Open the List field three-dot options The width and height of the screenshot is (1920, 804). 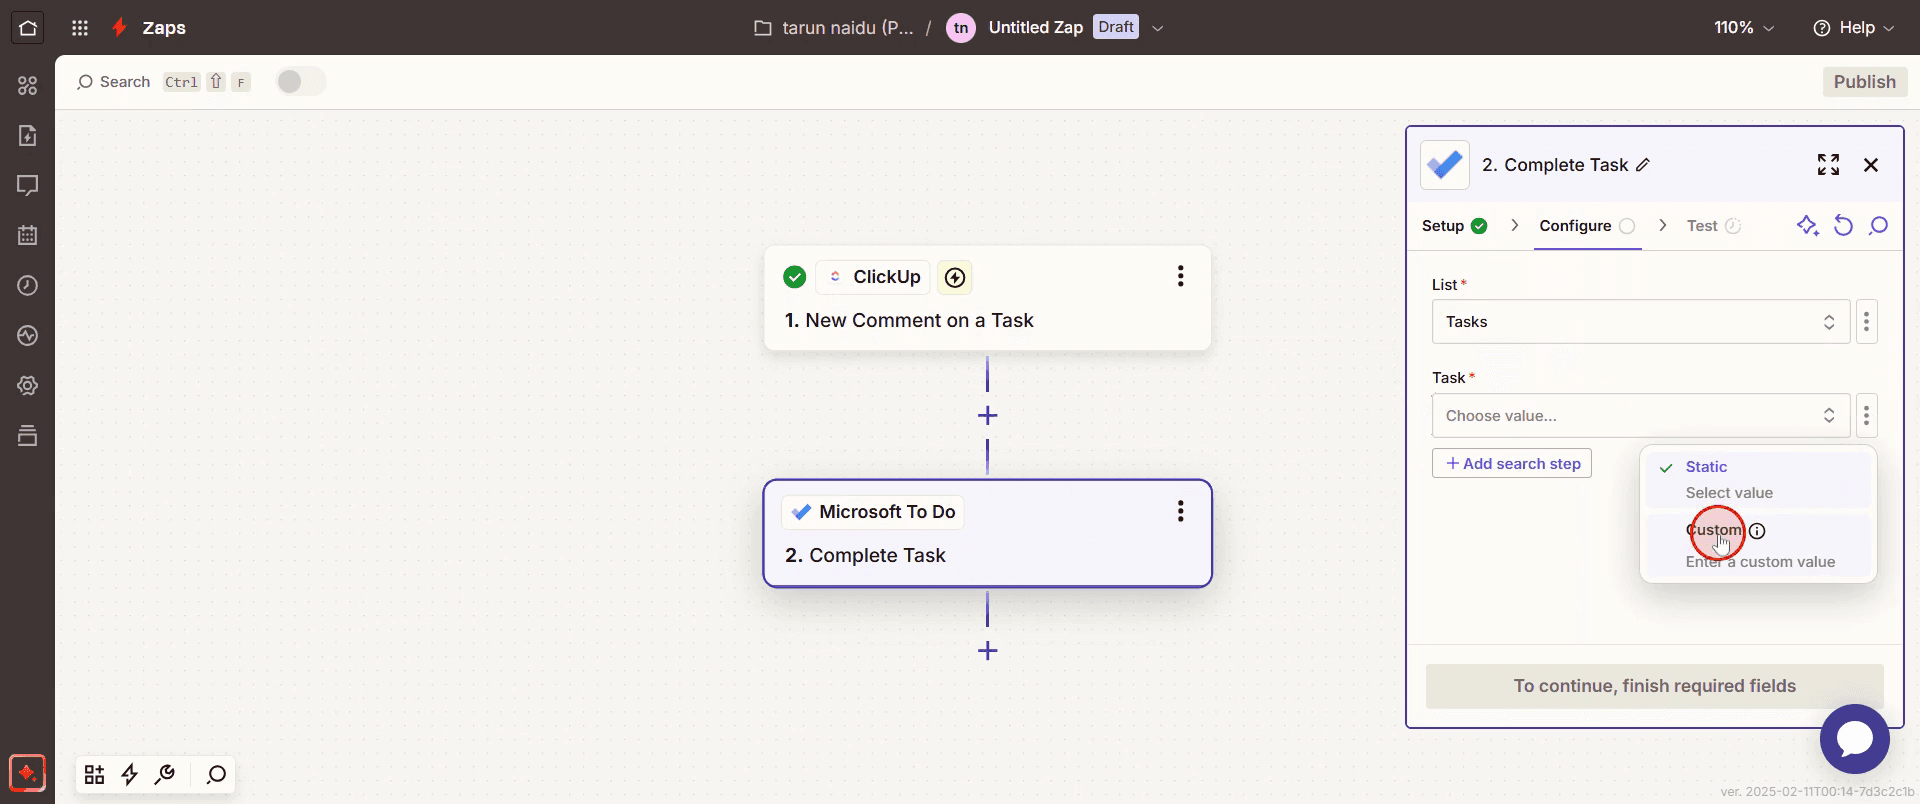(x=1866, y=322)
